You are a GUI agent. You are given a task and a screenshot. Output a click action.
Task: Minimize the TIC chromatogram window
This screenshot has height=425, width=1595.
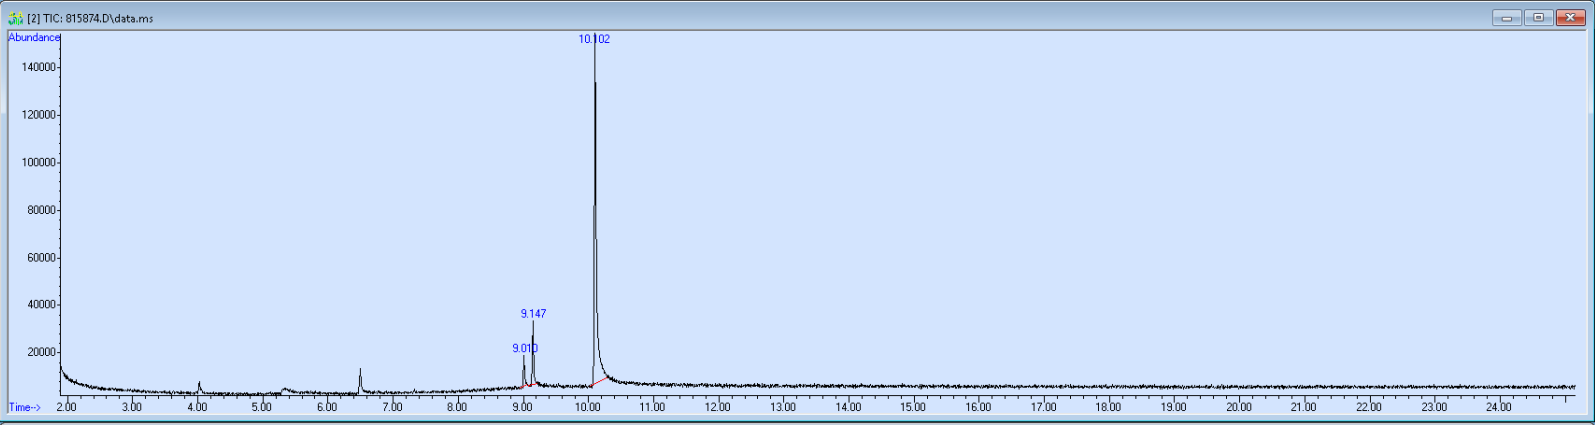point(1507,18)
